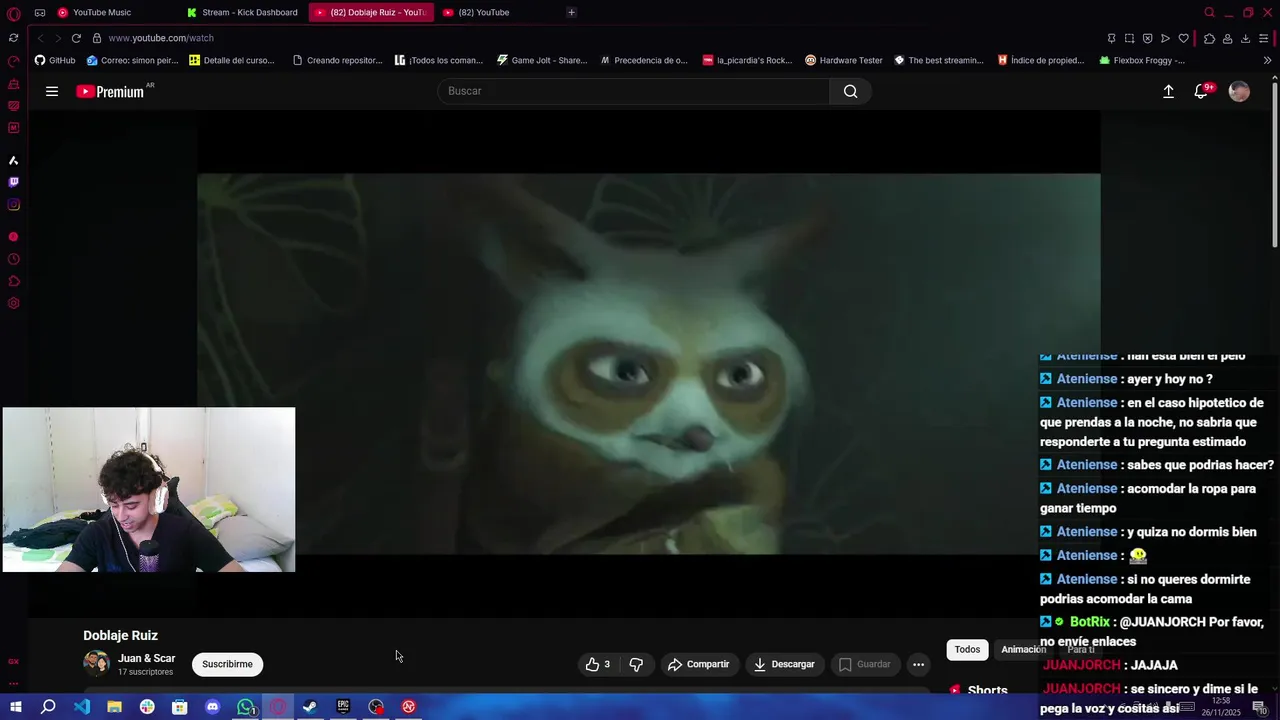Open YouTube notifications bell

pyautogui.click(x=1202, y=91)
